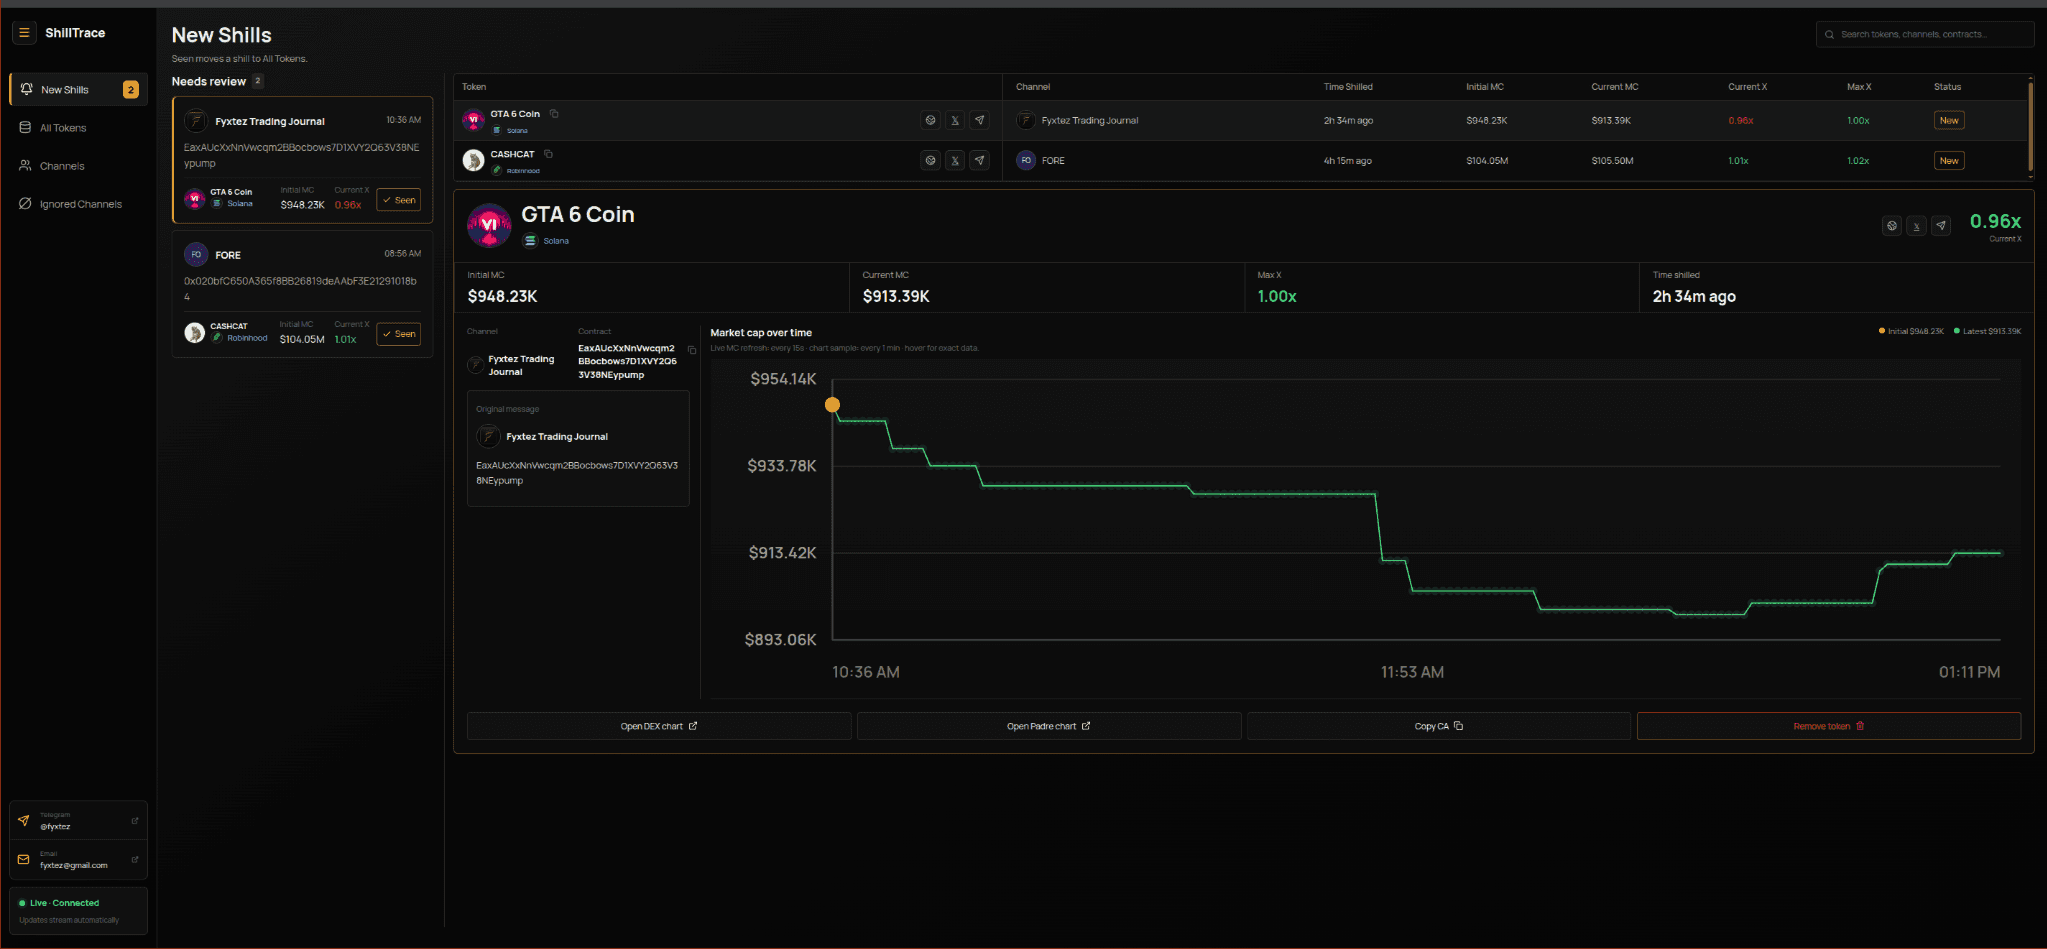Open Telegram @fyxtez contact link
This screenshot has height=949, width=2047.
[78, 821]
